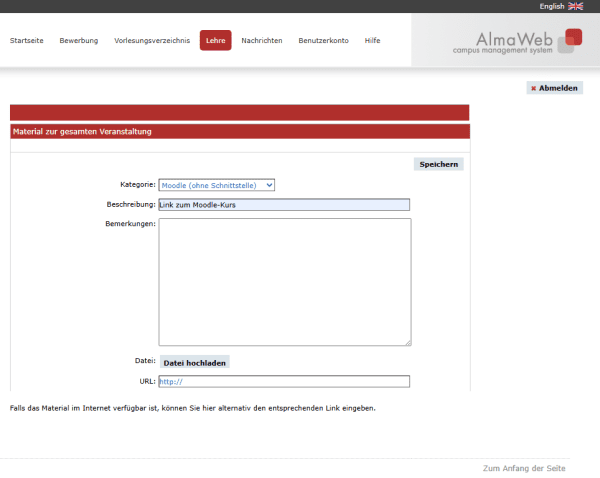Go to the Bewerbung menu
Screen dimensions: 600x478
[79, 41]
